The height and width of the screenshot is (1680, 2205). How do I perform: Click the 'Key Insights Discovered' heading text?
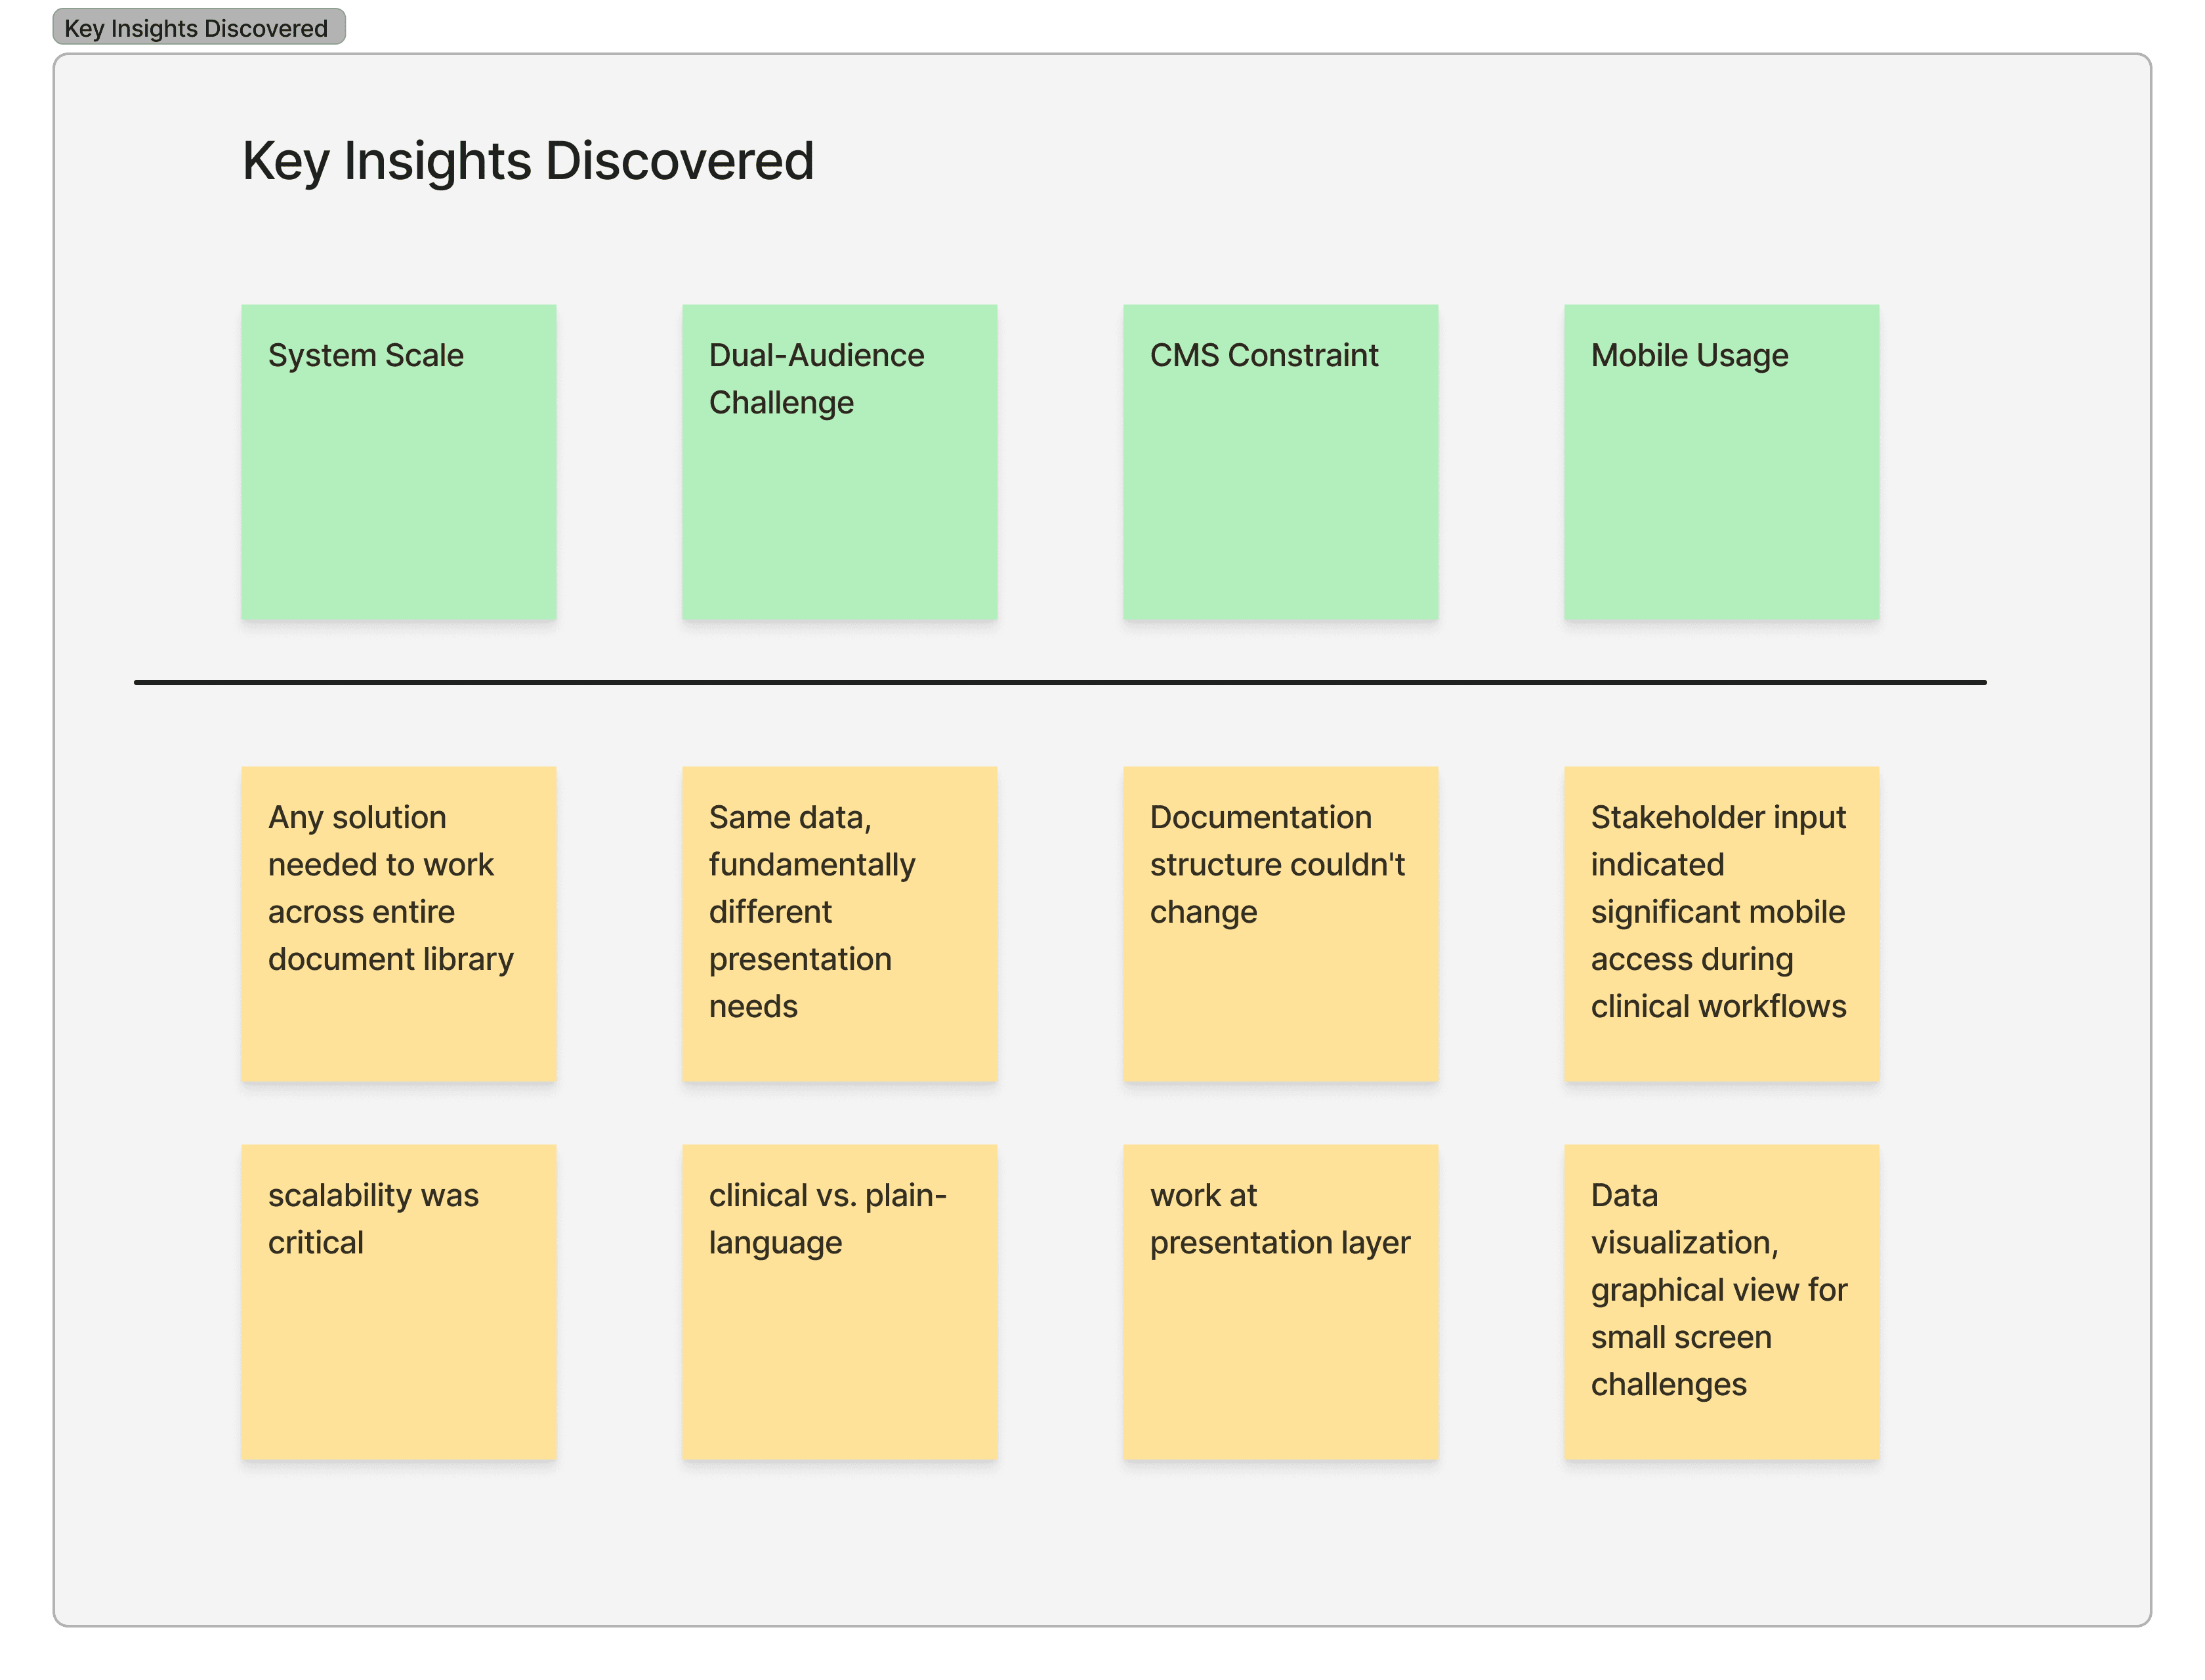[527, 161]
